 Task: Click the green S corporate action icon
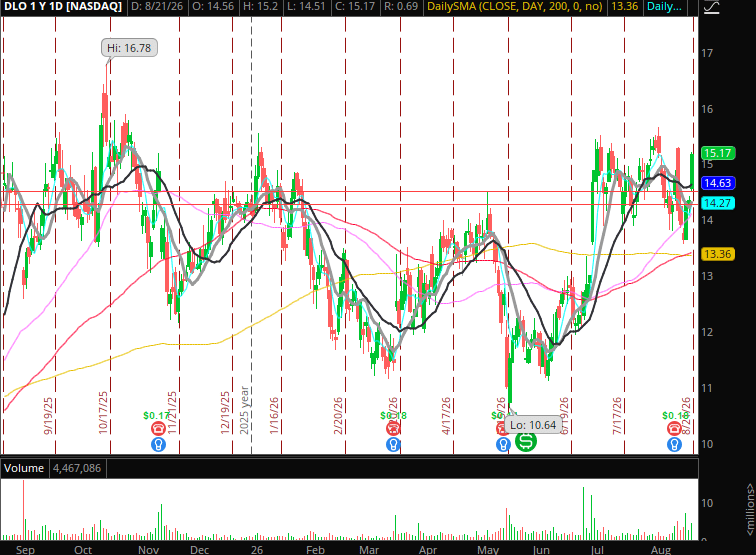pos(526,441)
